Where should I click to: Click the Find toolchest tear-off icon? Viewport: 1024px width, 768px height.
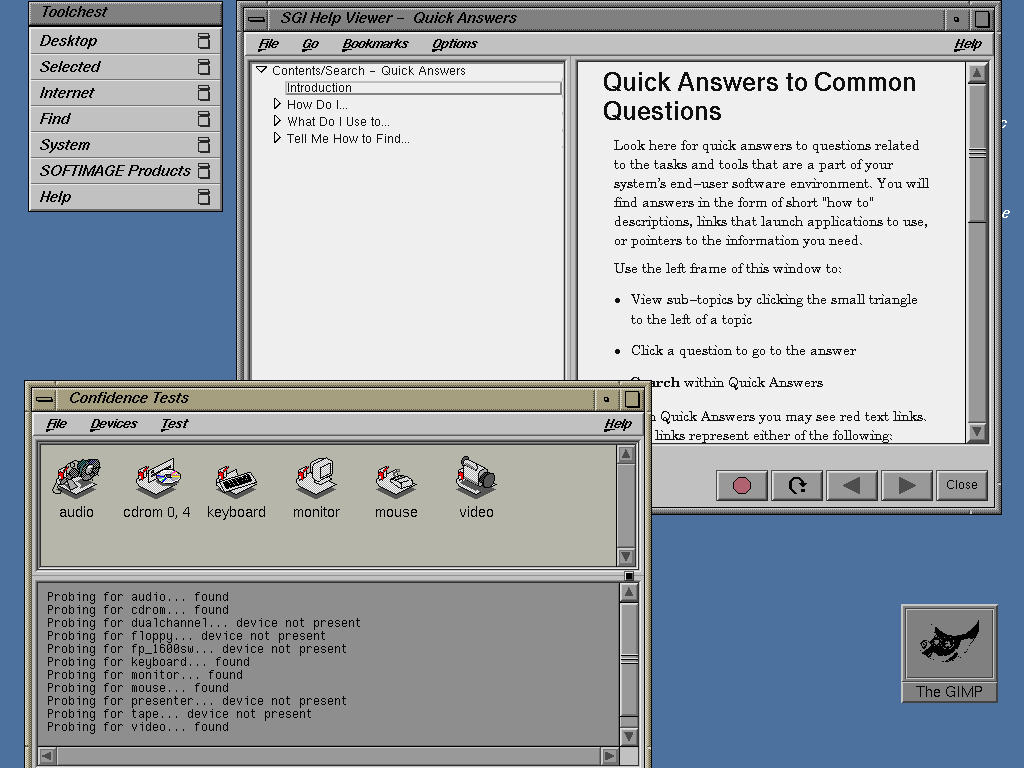click(x=204, y=119)
